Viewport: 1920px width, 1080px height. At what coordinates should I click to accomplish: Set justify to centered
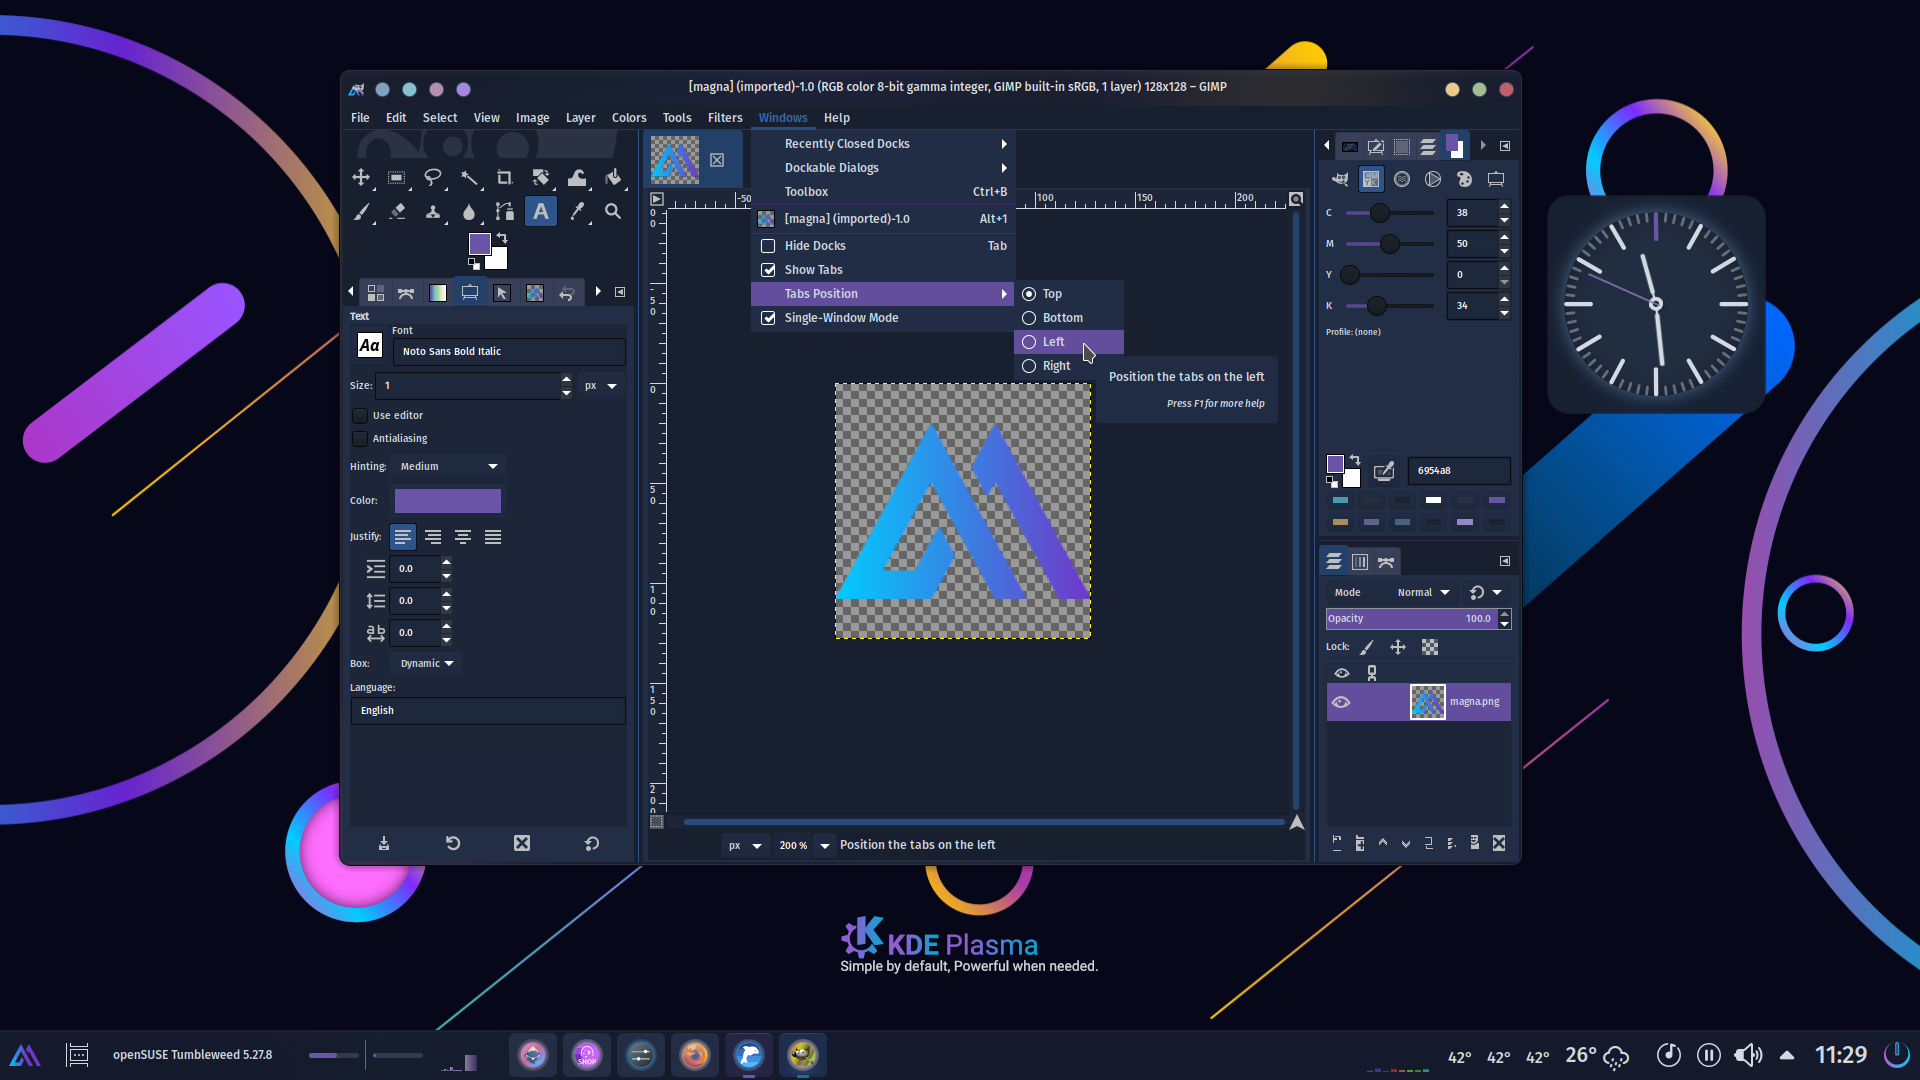click(463, 538)
